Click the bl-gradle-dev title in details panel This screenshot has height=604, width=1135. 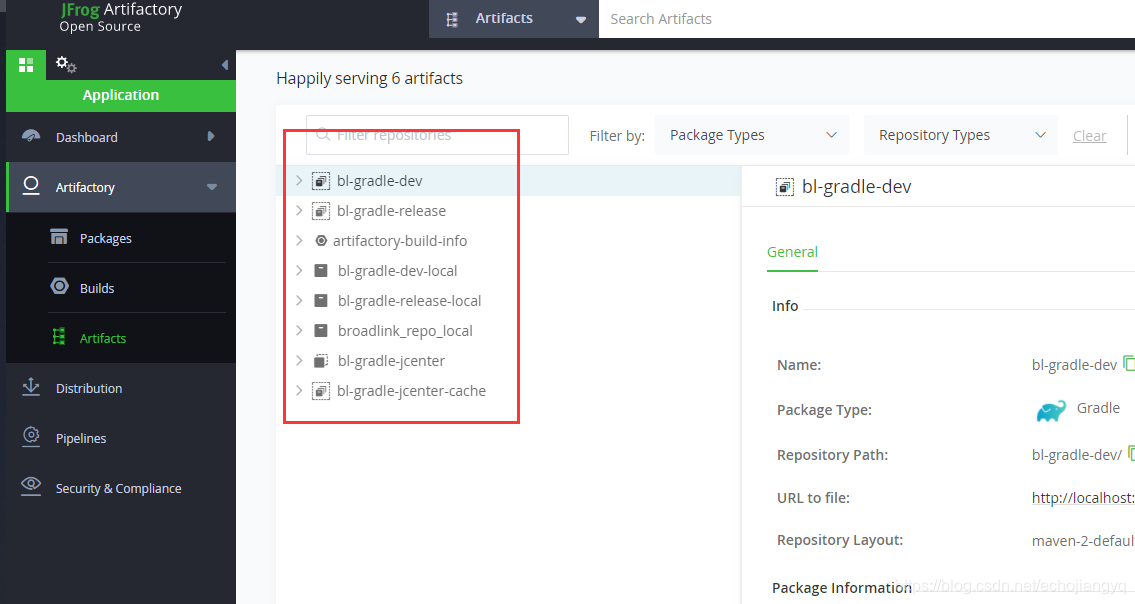click(856, 187)
